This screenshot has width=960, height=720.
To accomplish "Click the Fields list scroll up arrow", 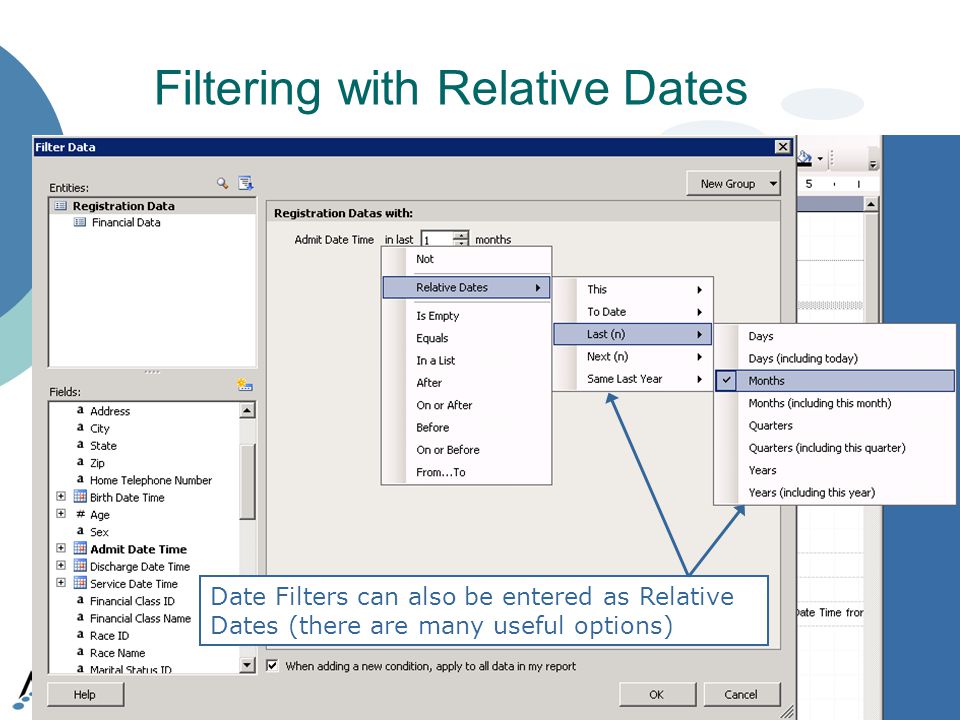I will (x=247, y=410).
